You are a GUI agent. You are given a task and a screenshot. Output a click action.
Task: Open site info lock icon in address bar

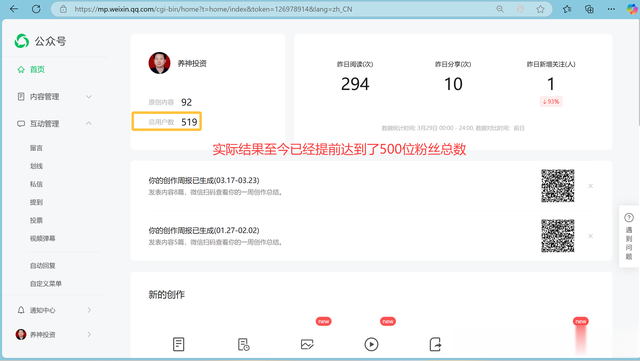[x=63, y=9]
